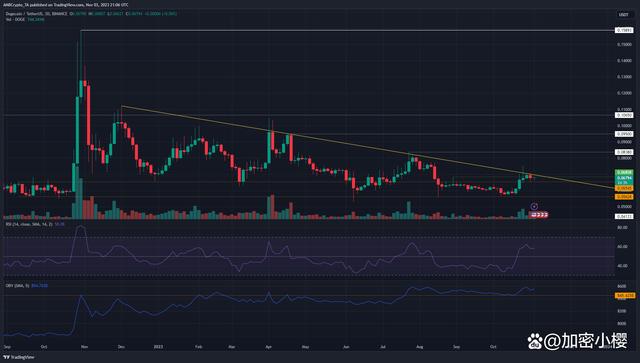Click the lower orange price label

click(624, 197)
